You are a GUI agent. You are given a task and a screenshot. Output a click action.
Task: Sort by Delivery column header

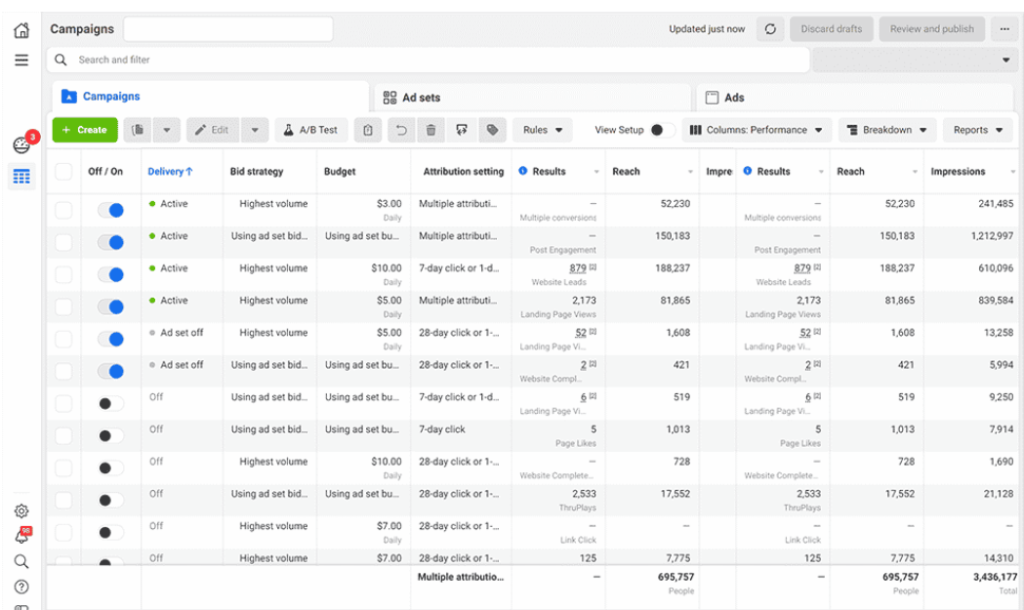[x=170, y=171]
